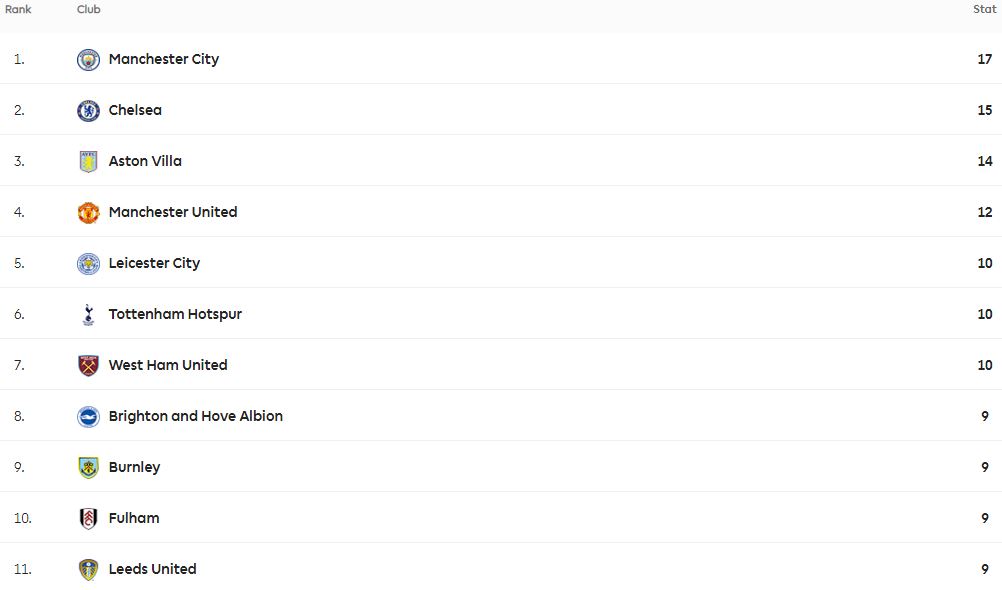Click the Fulham club crest
Screen dimensions: 1002x590
pyautogui.click(x=88, y=518)
